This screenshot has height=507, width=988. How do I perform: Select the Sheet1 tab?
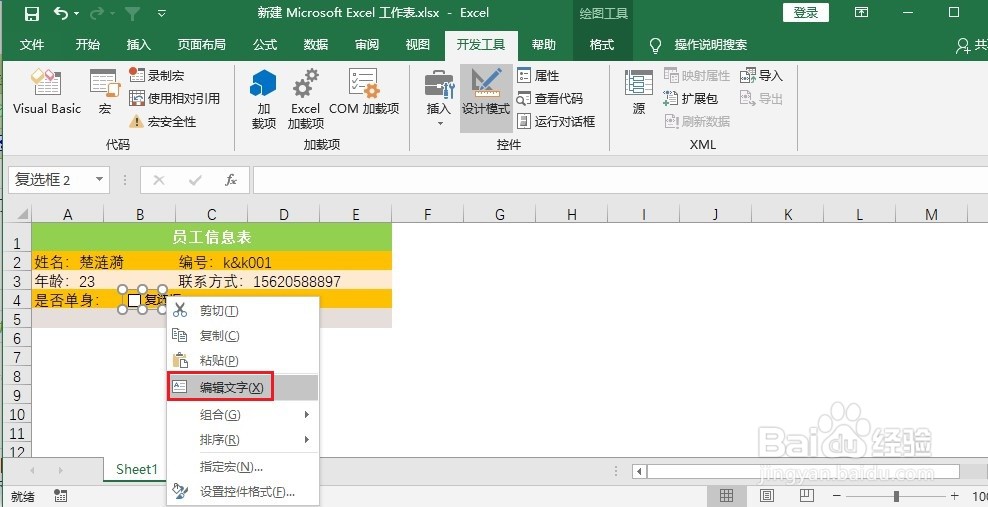pos(136,469)
